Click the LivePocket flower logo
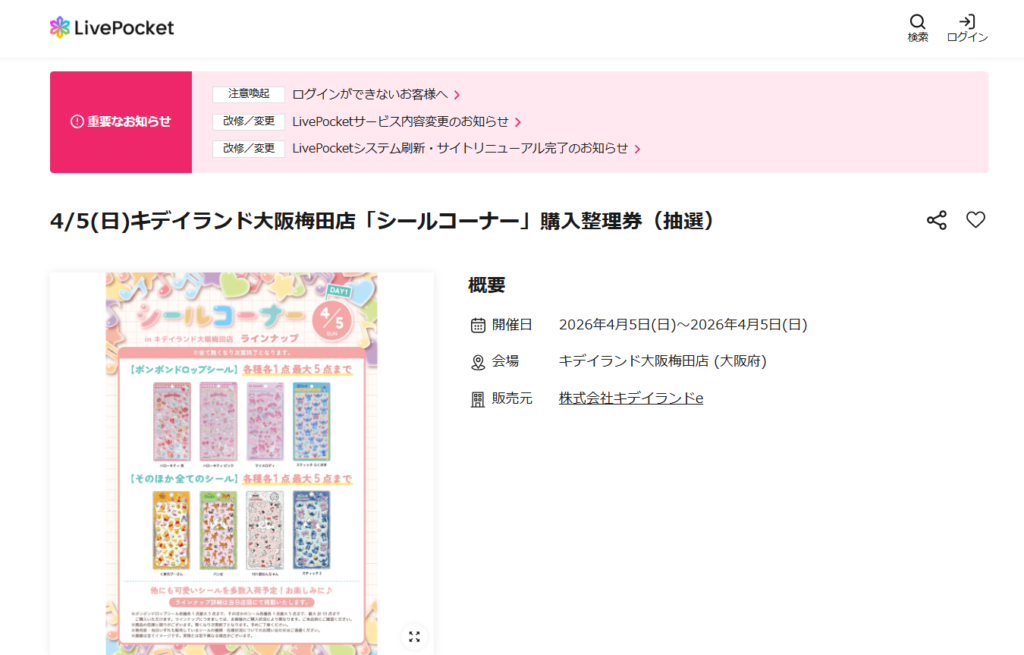The image size is (1024, 655). tap(59, 27)
